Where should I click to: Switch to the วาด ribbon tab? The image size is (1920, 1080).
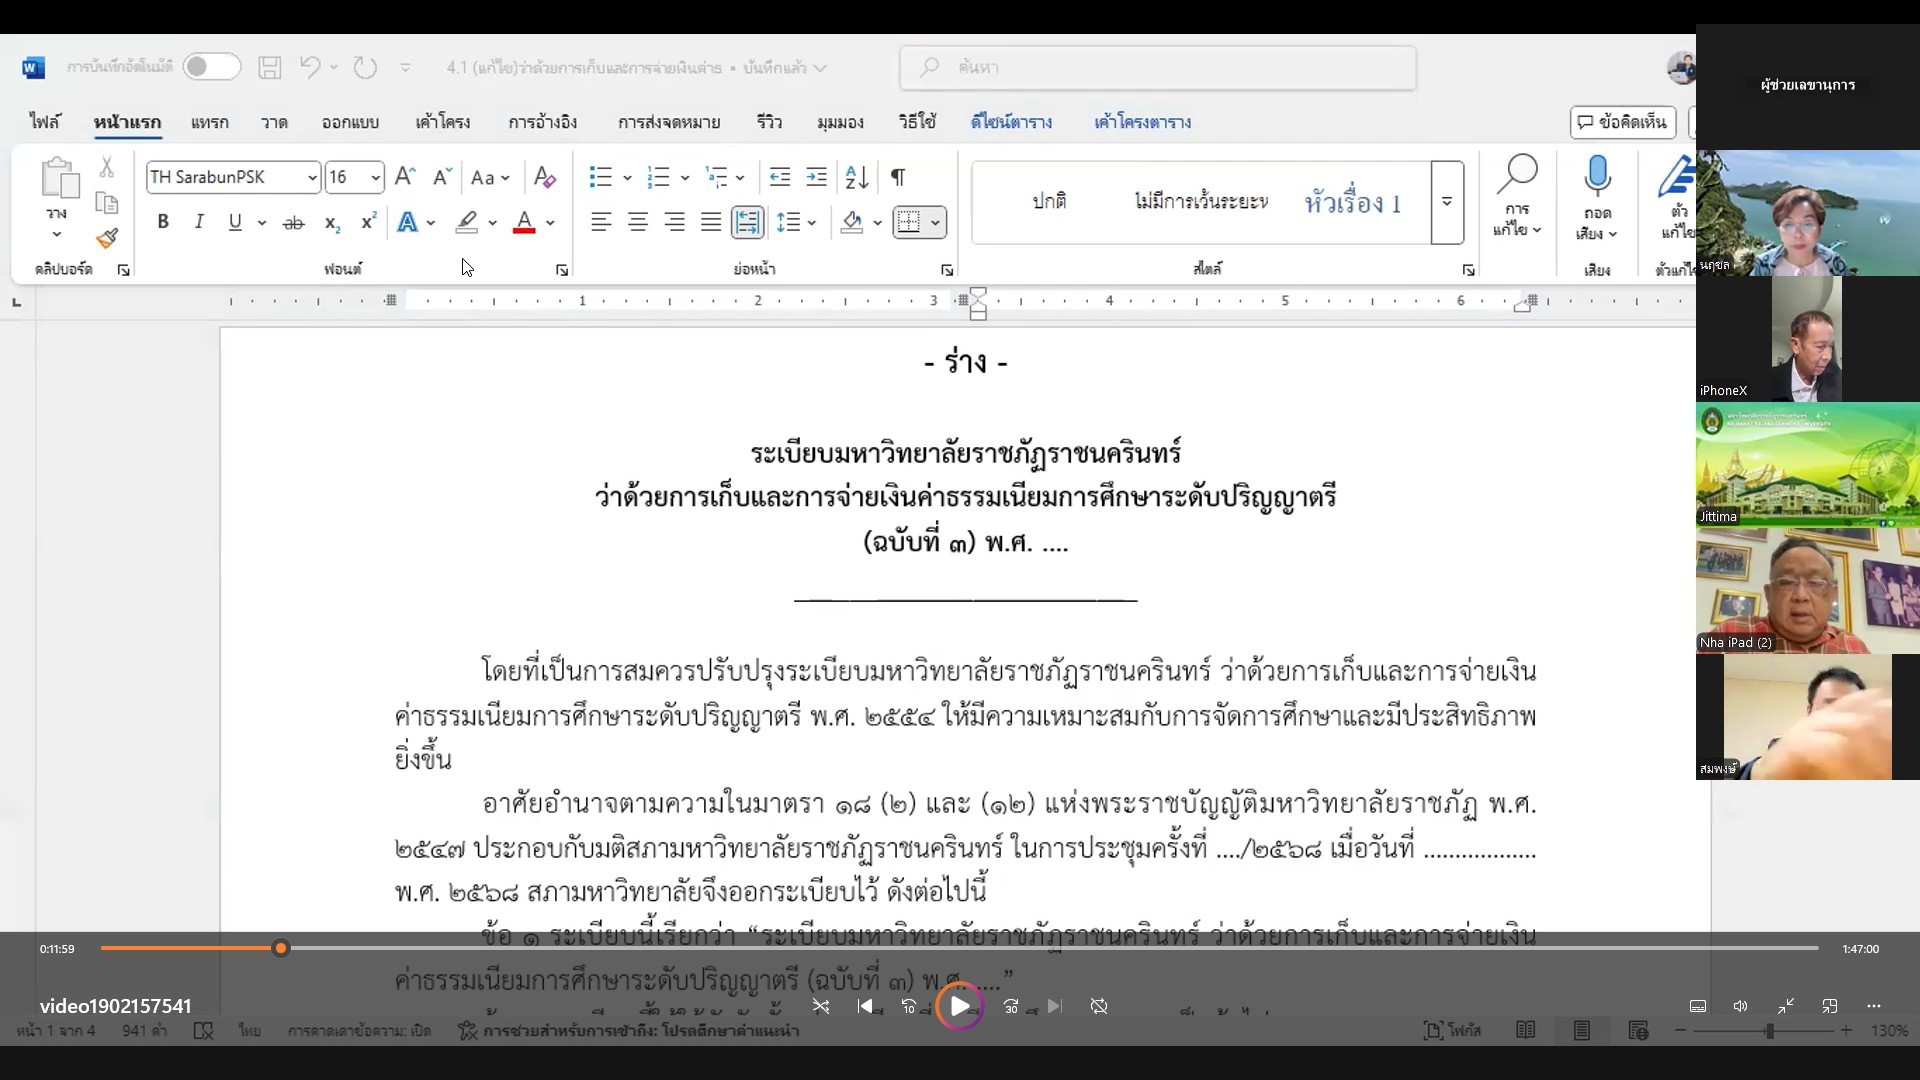274,122
